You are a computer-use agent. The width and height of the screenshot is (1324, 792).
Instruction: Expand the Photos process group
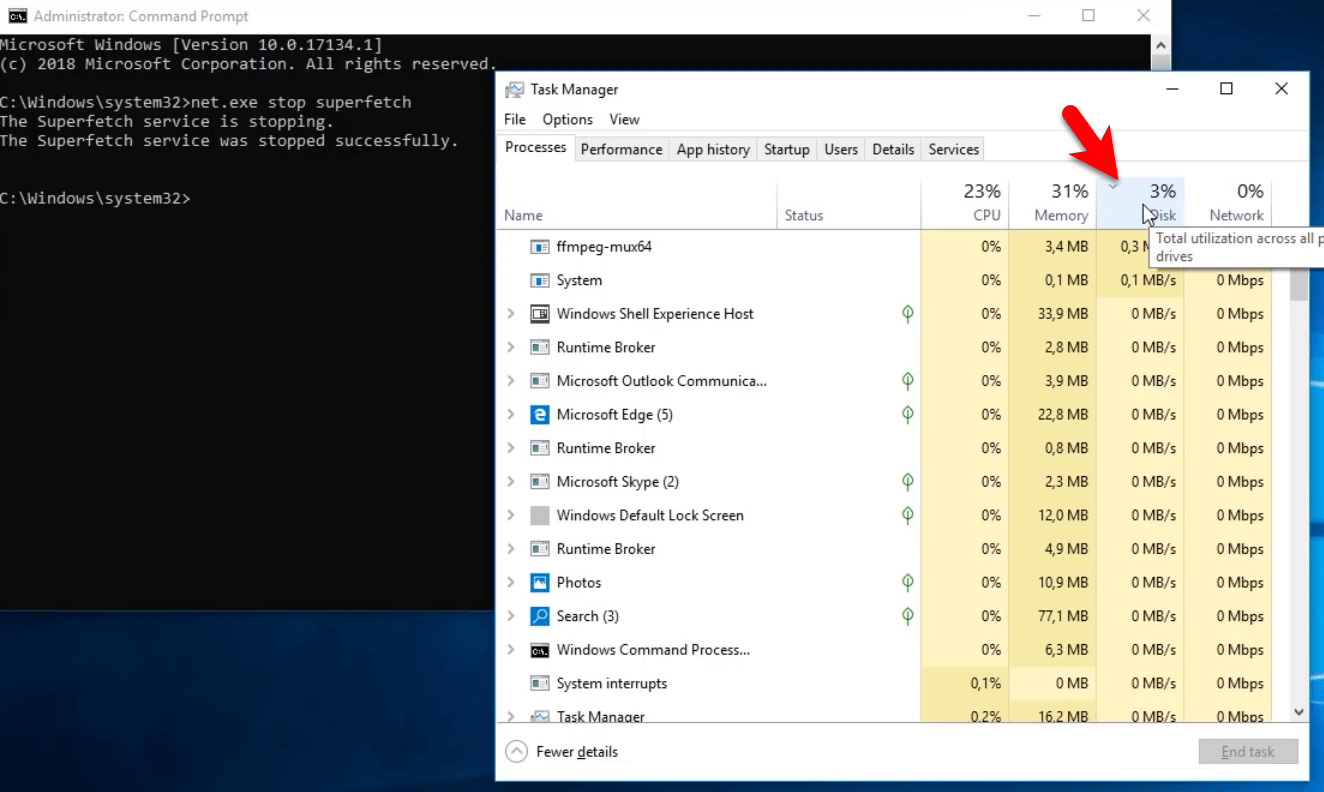coord(511,583)
